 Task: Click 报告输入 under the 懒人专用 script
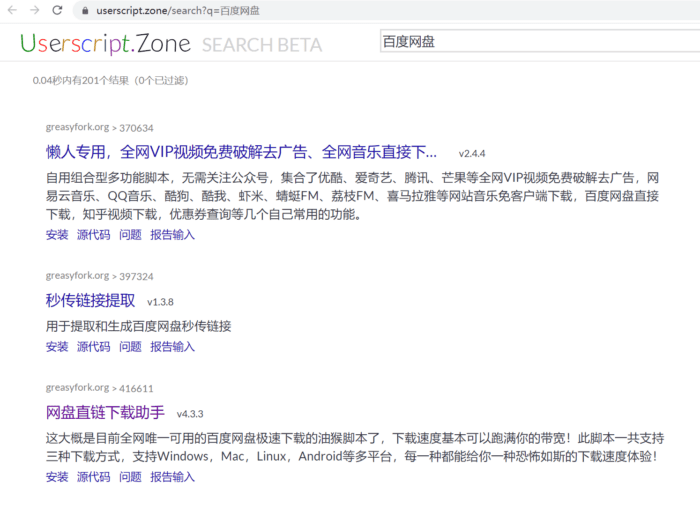coord(172,235)
